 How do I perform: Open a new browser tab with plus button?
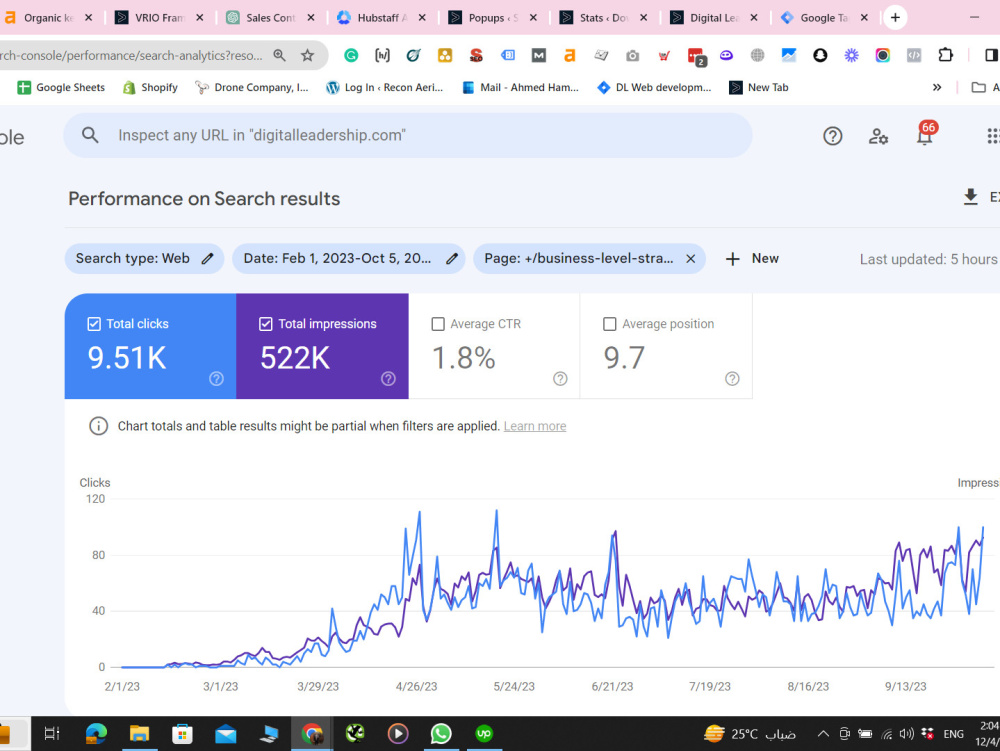(x=895, y=18)
